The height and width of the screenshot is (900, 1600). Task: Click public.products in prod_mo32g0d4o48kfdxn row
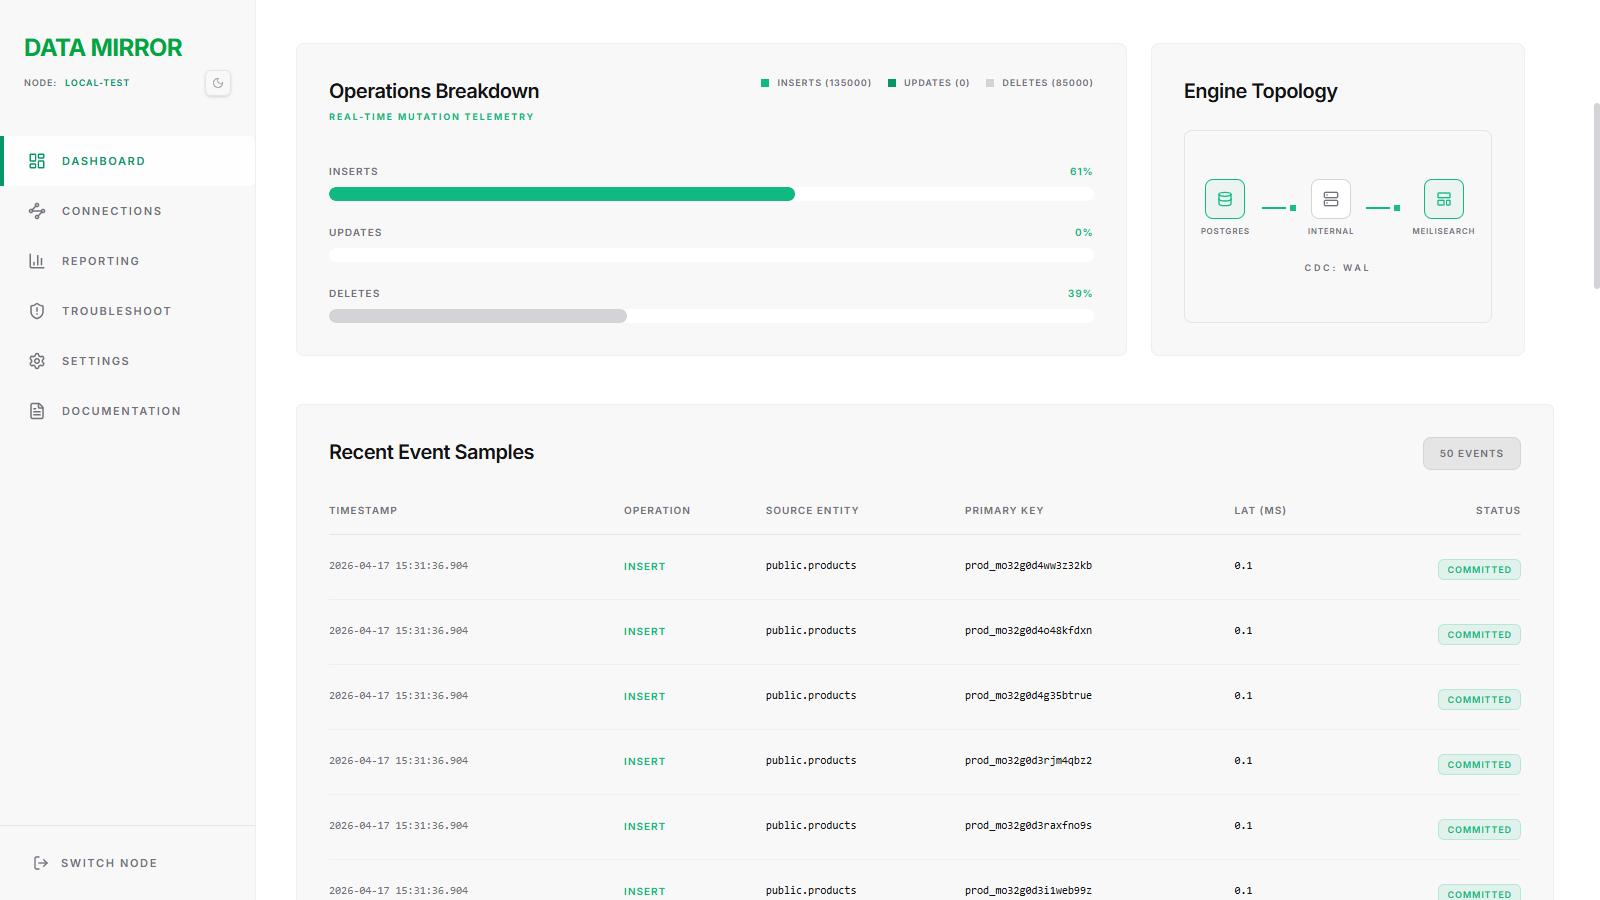811,631
